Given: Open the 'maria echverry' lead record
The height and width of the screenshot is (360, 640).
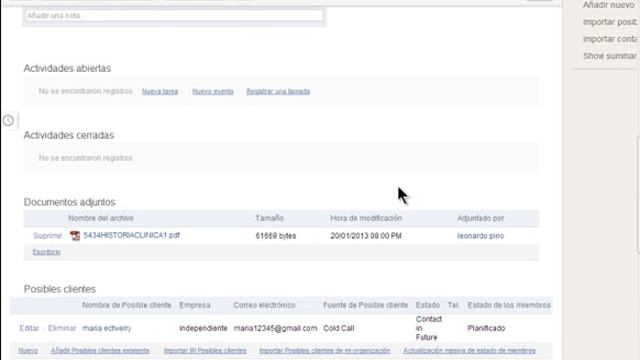Looking at the screenshot, I should pos(107,328).
